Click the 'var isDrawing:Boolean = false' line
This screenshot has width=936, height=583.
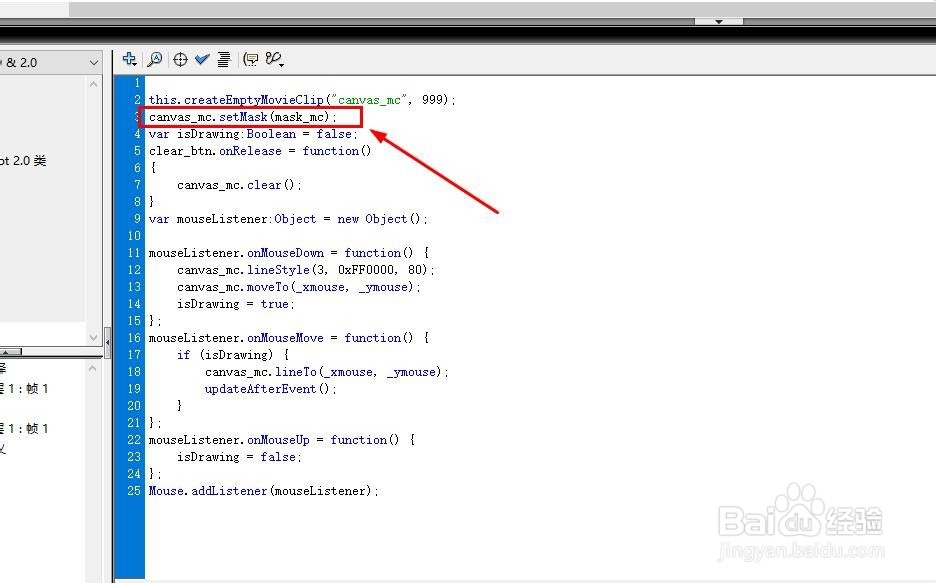click(253, 134)
